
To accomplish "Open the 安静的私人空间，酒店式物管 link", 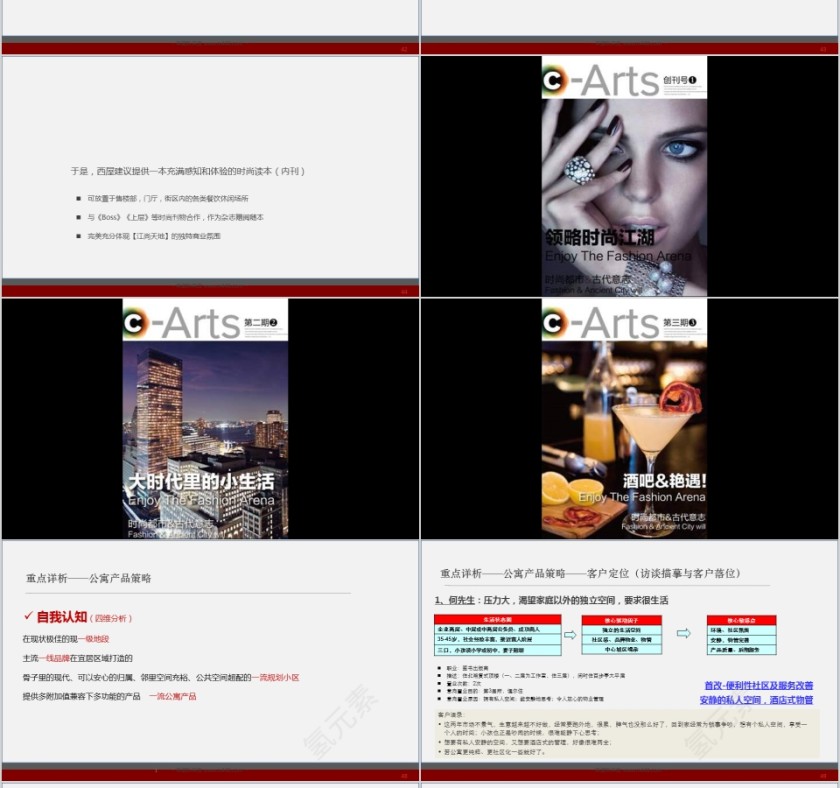I will coord(758,700).
